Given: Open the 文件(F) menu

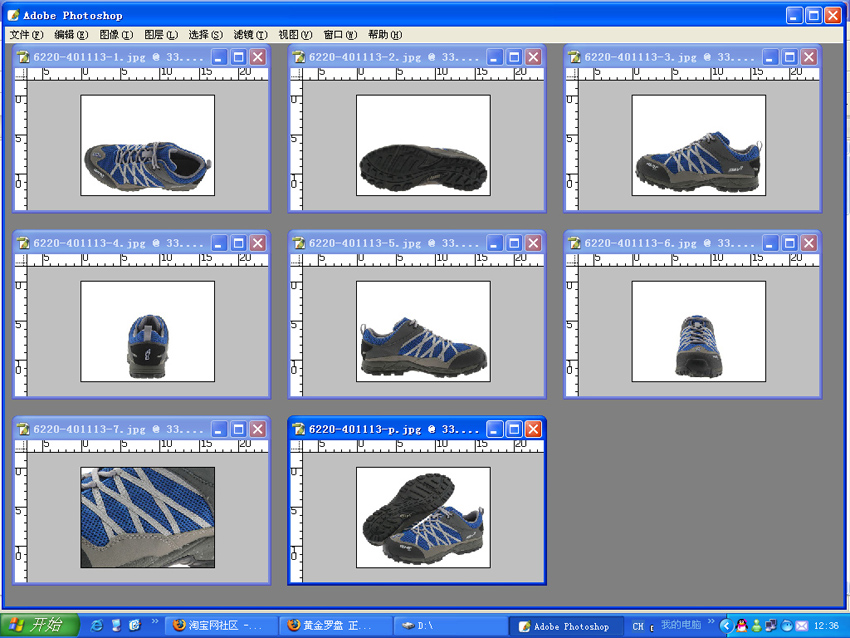Looking at the screenshot, I should pyautogui.click(x=26, y=35).
